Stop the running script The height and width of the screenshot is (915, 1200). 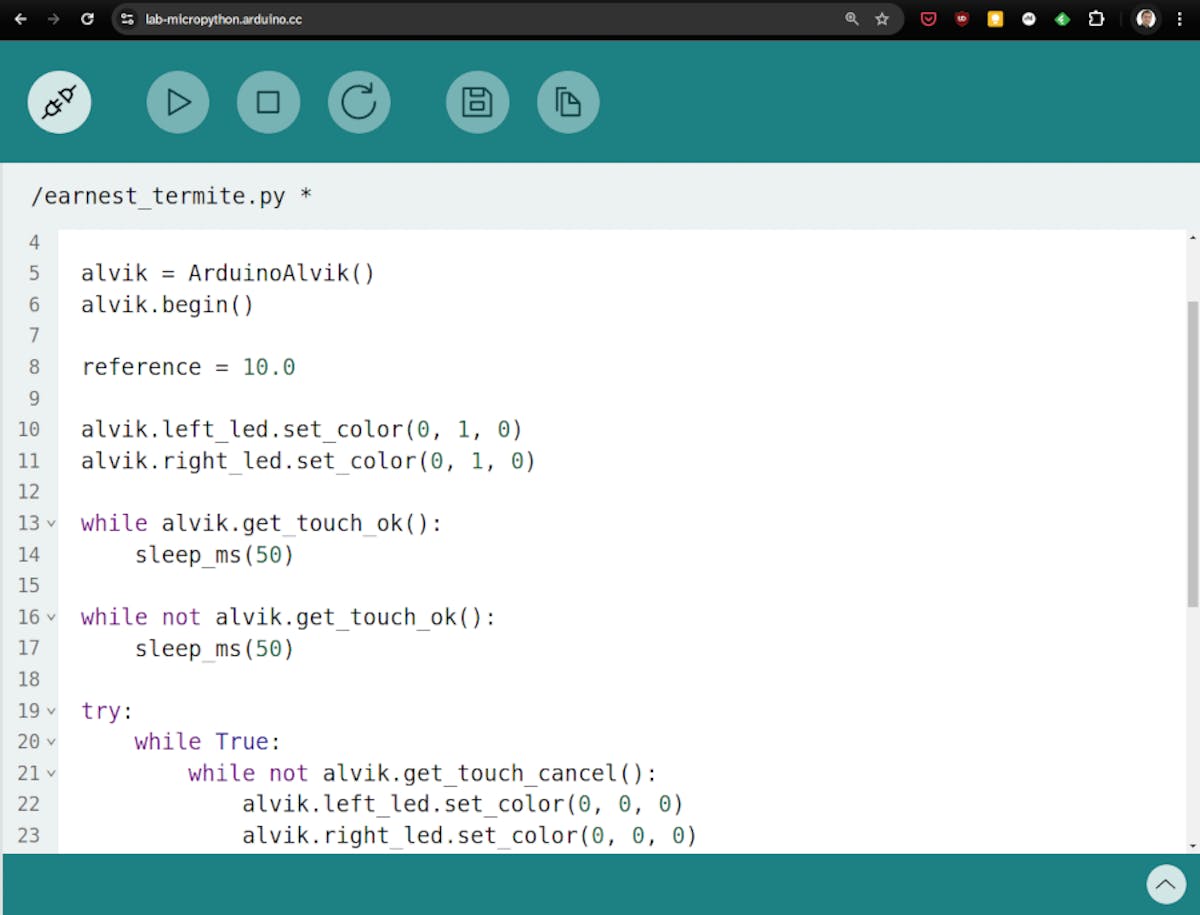tap(268, 102)
